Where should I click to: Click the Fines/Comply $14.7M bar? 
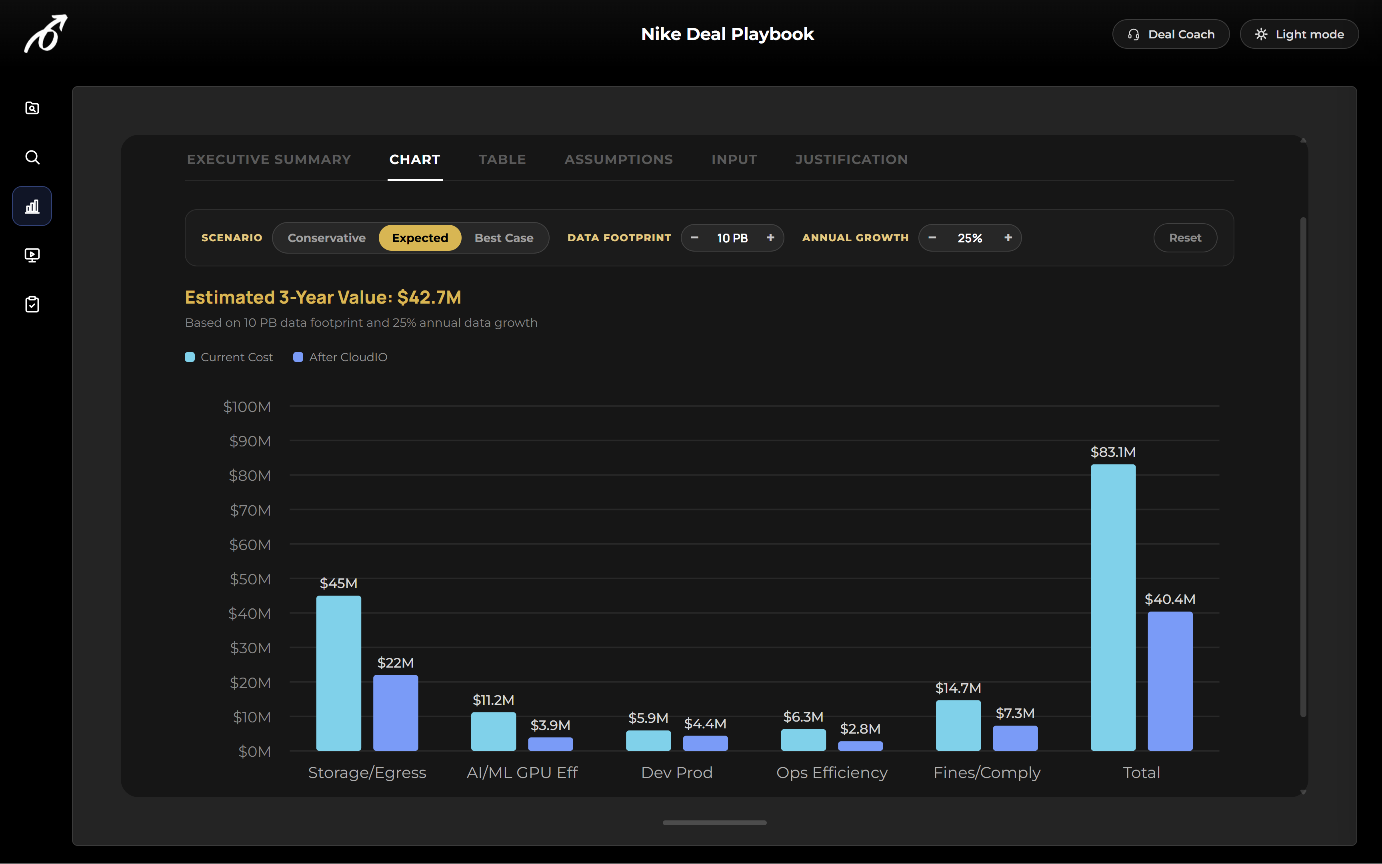pyautogui.click(x=958, y=725)
